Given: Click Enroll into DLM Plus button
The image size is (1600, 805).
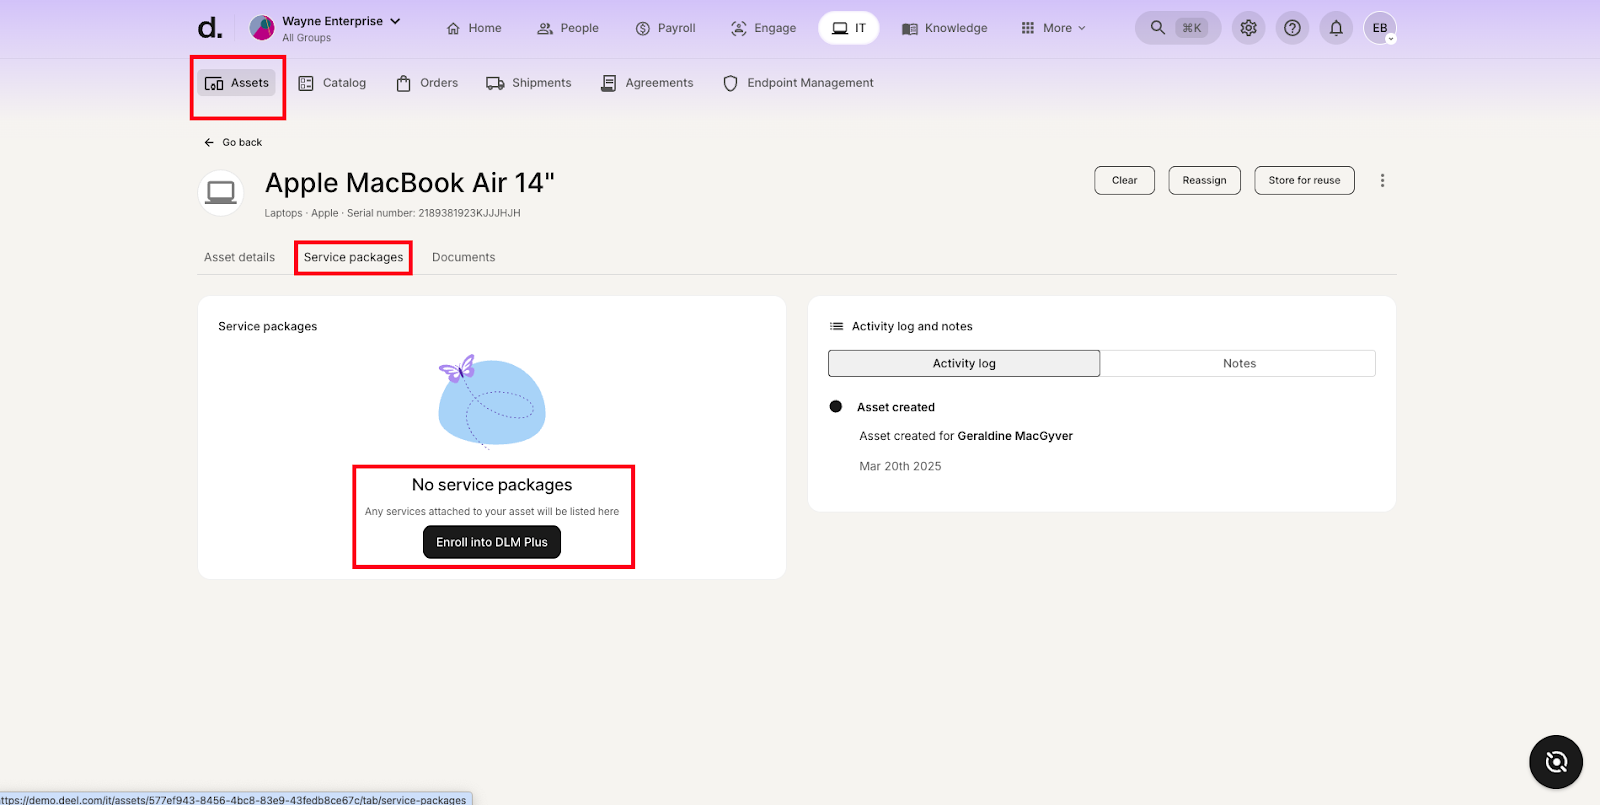Looking at the screenshot, I should 492,542.
